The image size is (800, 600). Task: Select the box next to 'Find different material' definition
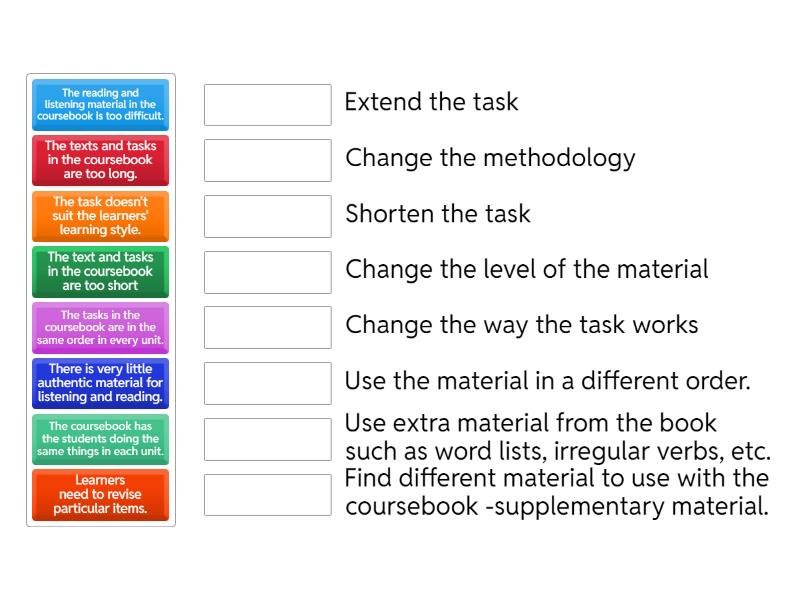(x=267, y=494)
